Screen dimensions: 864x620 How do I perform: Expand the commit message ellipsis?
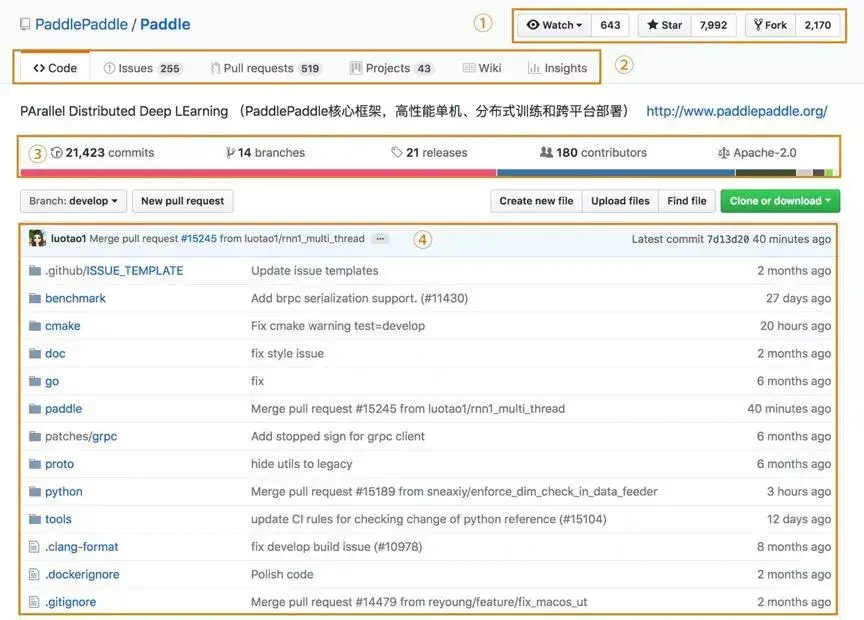[x=380, y=239]
